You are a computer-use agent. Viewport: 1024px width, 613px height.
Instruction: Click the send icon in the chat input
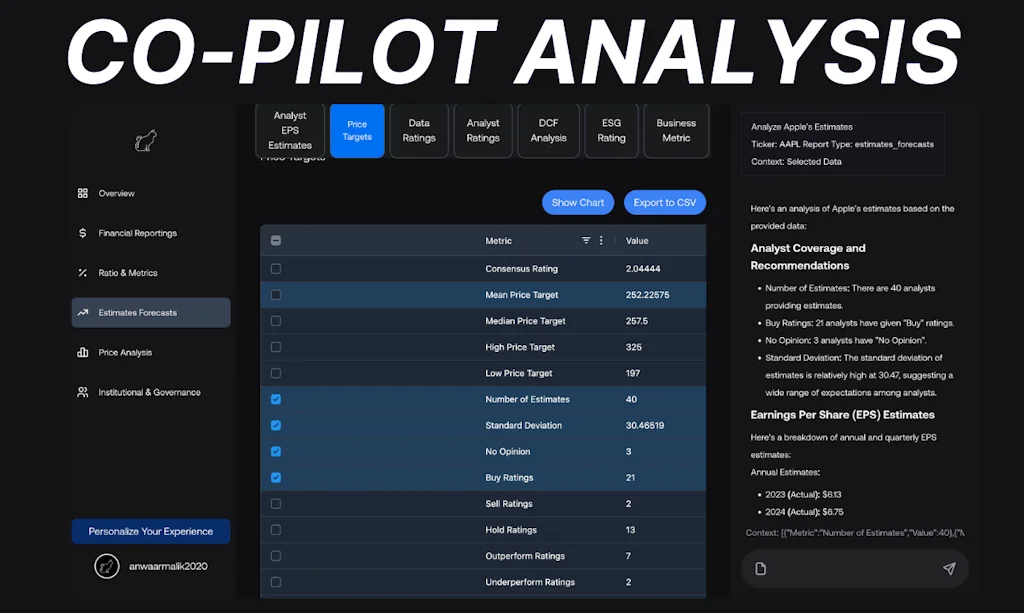click(948, 568)
